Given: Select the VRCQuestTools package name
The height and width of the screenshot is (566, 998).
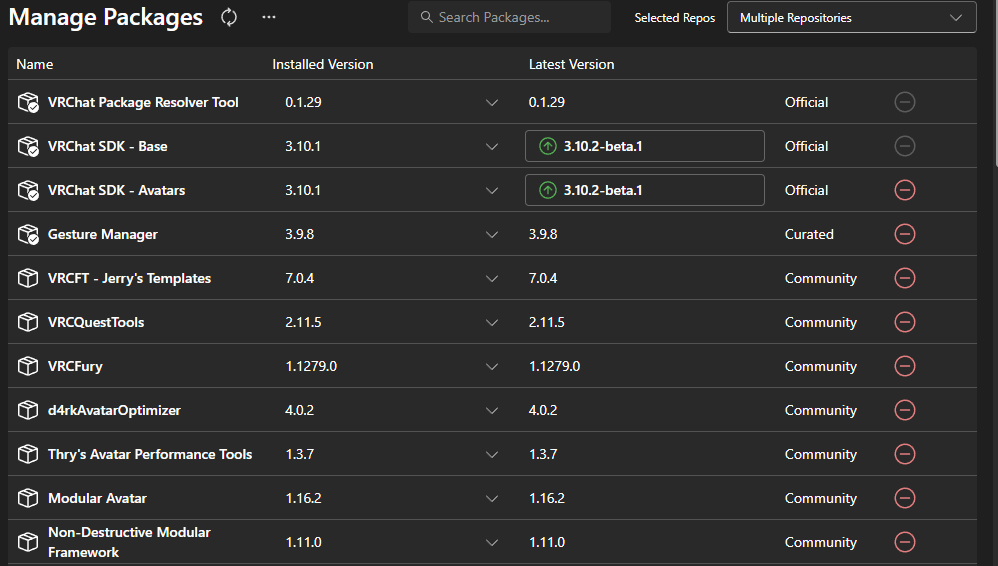Looking at the screenshot, I should [x=95, y=322].
